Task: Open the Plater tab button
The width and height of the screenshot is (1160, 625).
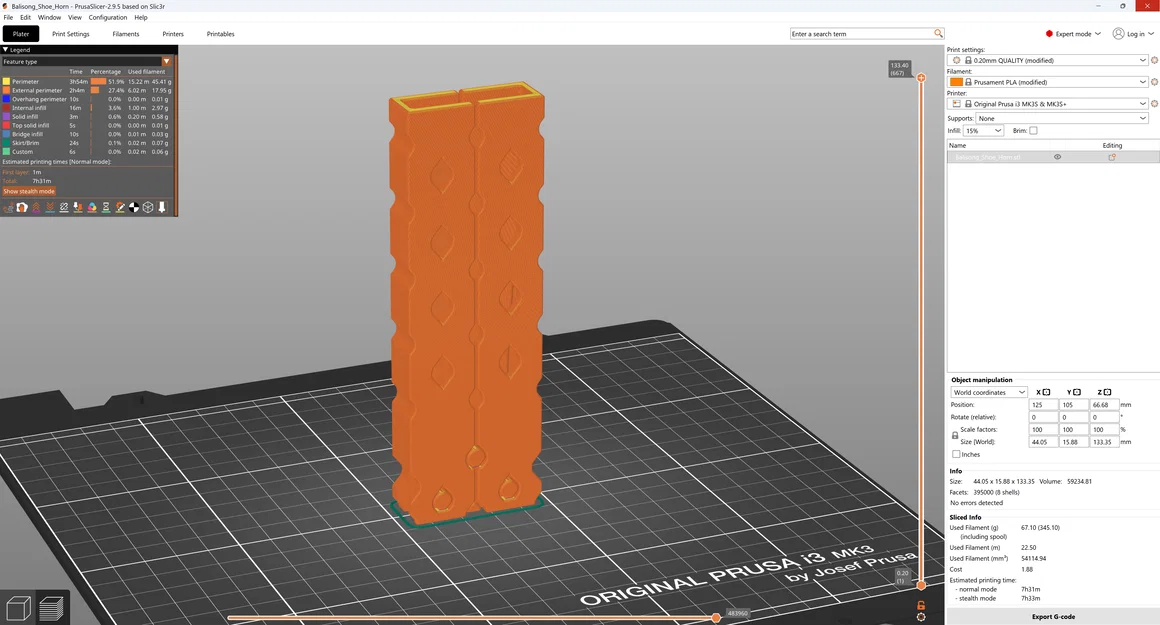Action: coord(21,34)
